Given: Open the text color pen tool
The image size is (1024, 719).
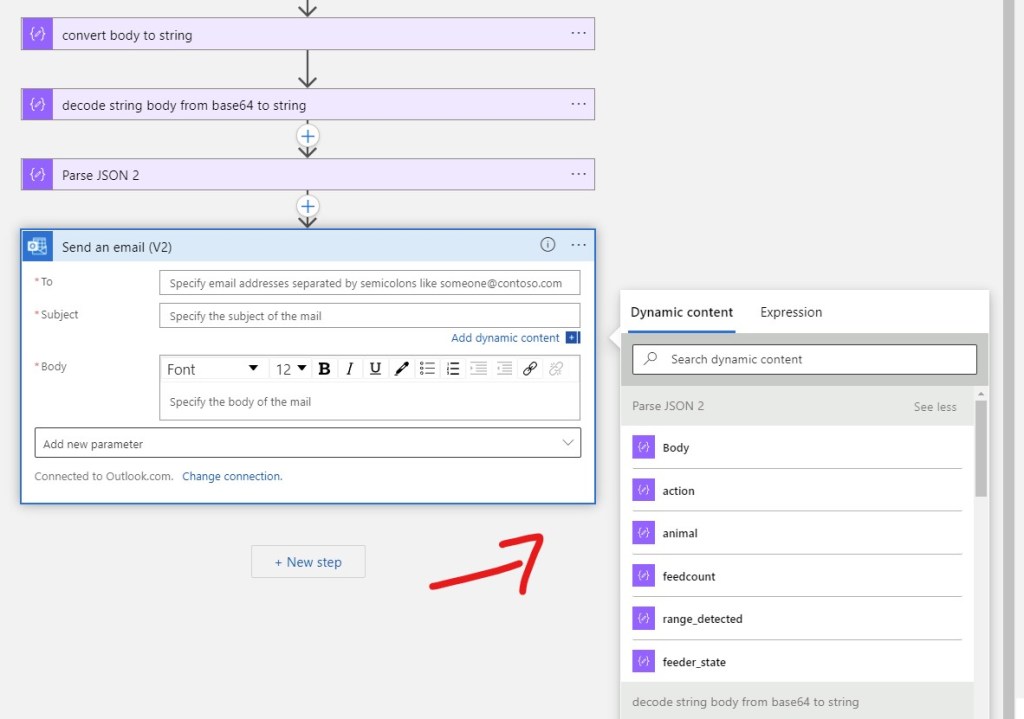Looking at the screenshot, I should click(x=402, y=369).
